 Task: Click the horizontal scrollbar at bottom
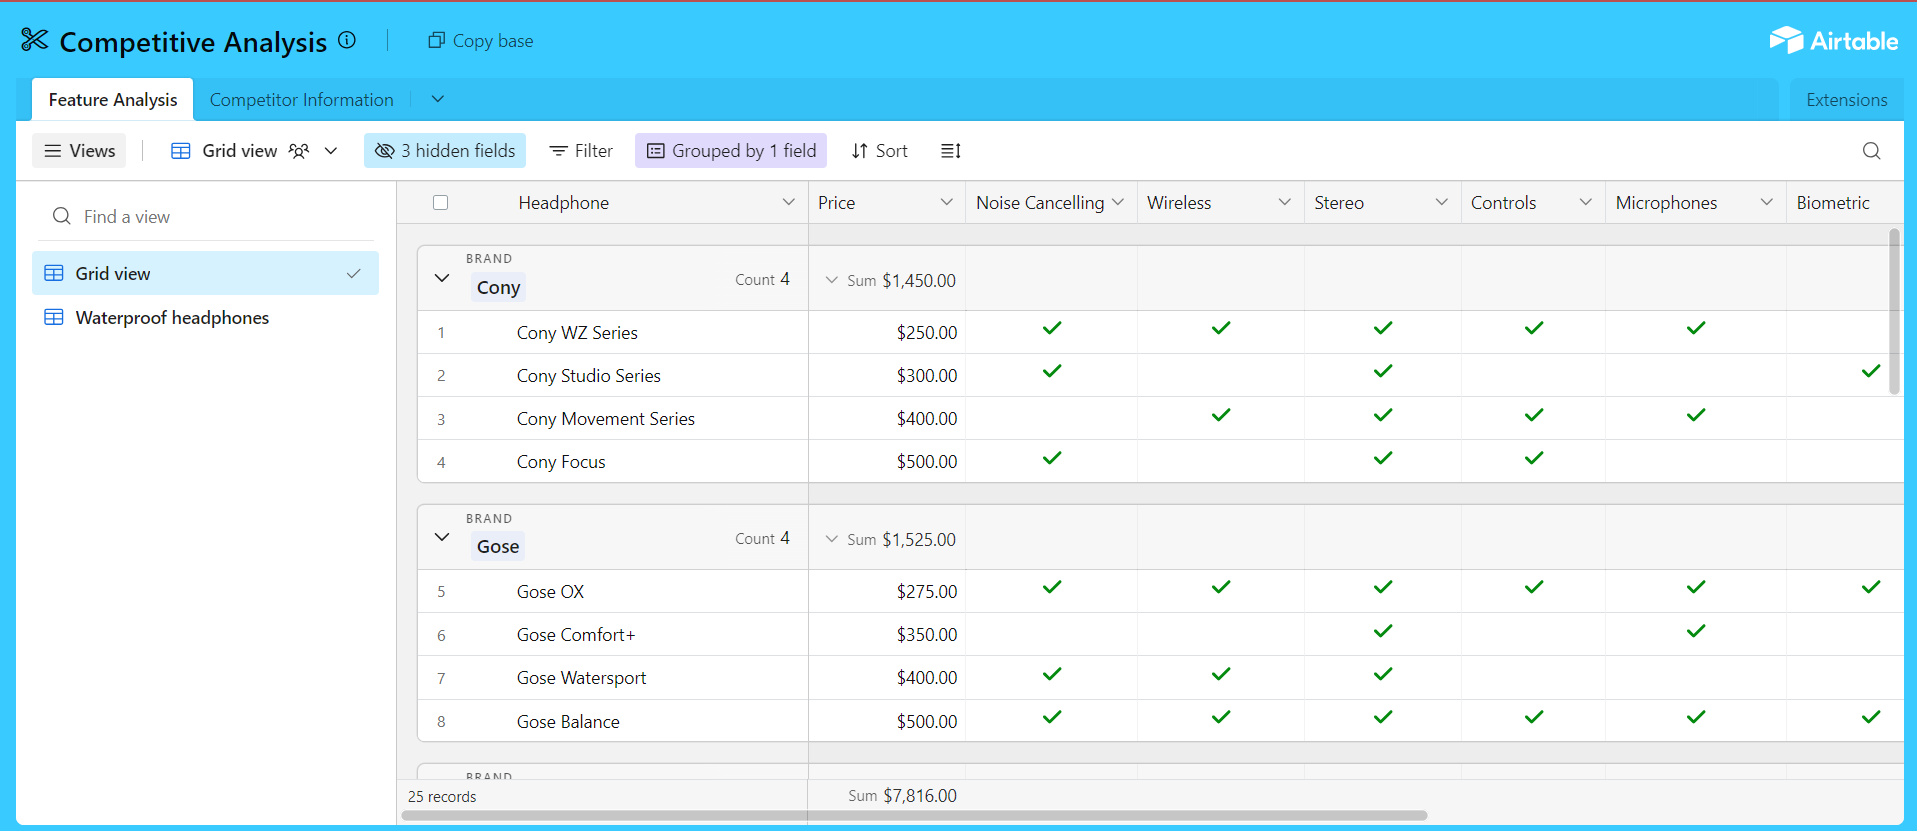(x=914, y=815)
